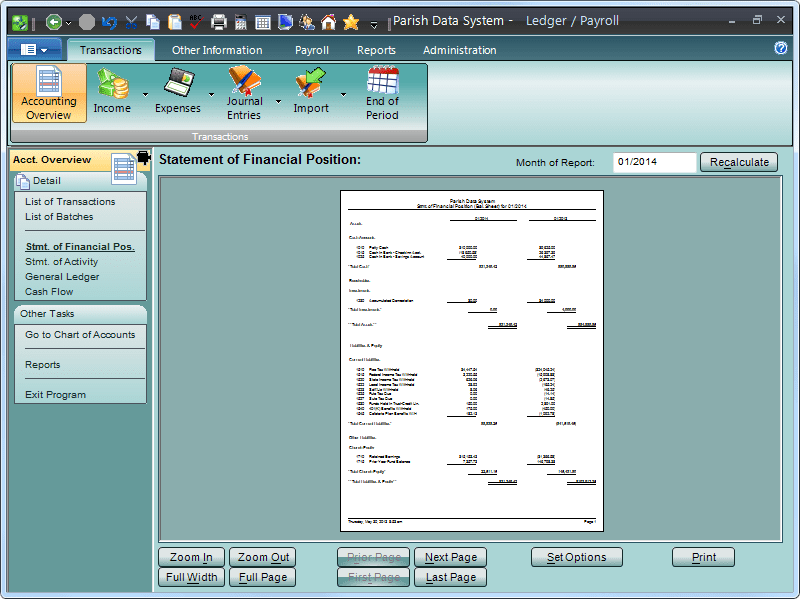Image resolution: width=800 pixels, height=599 pixels.
Task: Switch to the Payroll tab
Action: point(311,49)
